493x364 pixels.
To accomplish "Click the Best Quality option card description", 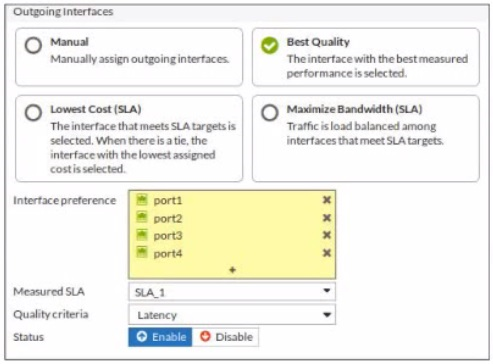I will pos(377,66).
